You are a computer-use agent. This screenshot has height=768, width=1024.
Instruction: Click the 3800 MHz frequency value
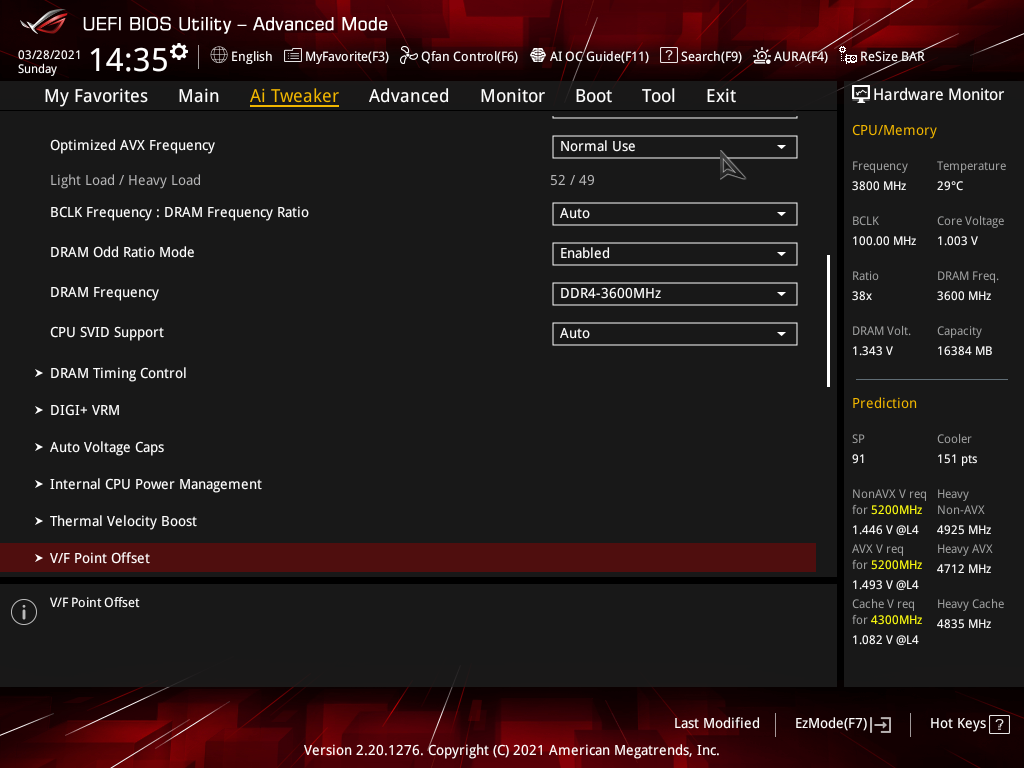coord(879,186)
